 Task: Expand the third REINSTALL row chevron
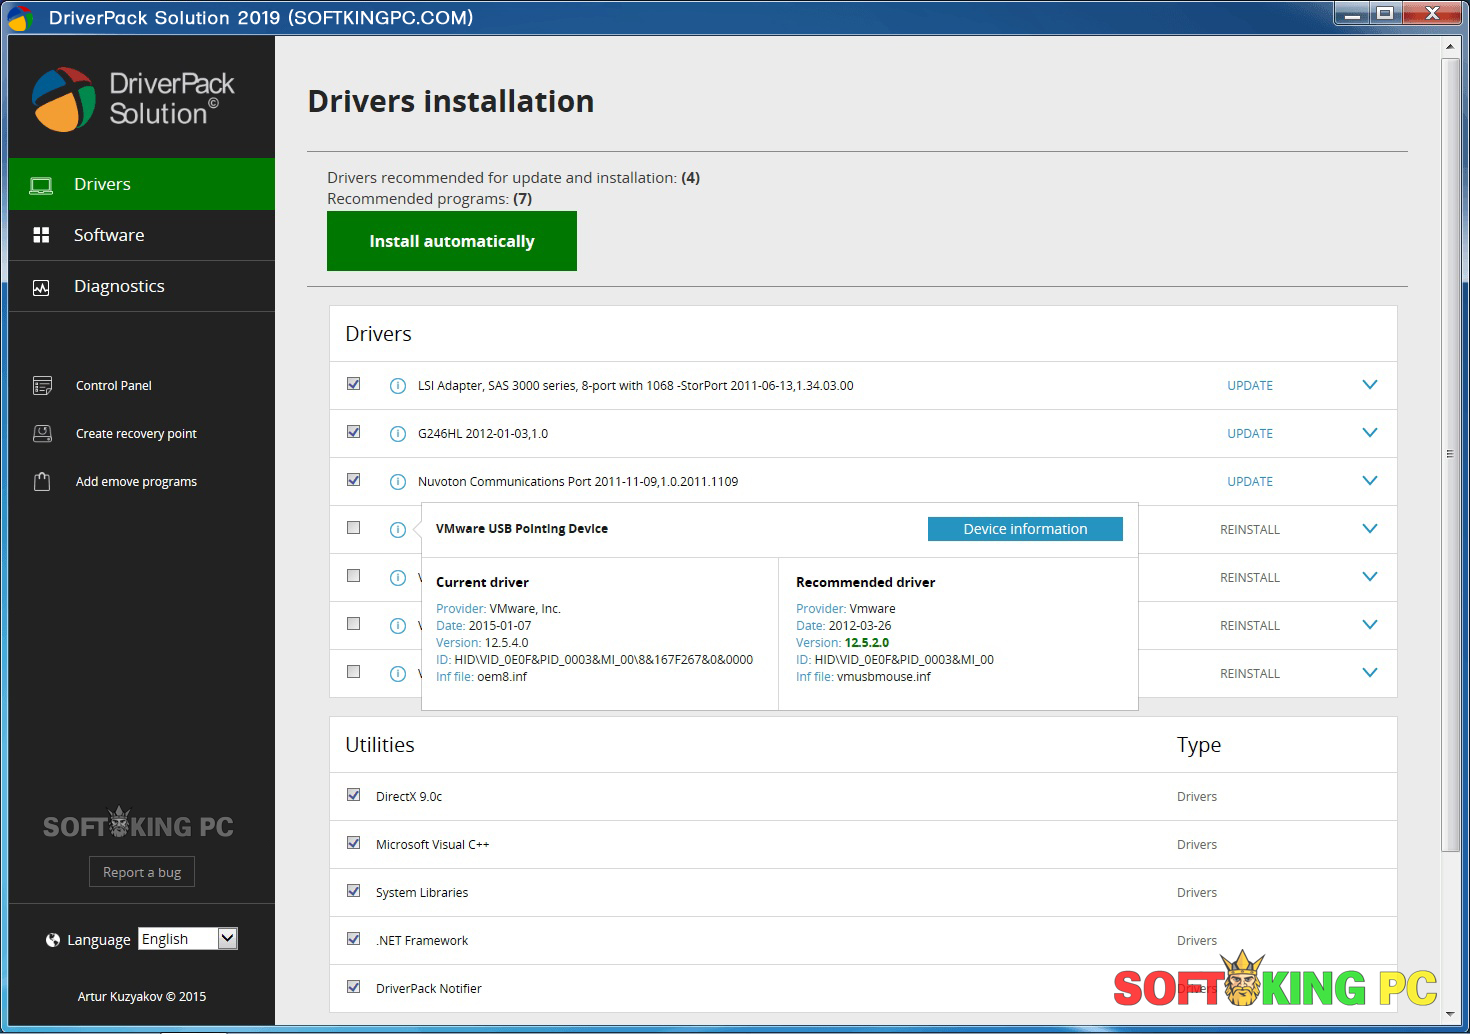(1370, 625)
